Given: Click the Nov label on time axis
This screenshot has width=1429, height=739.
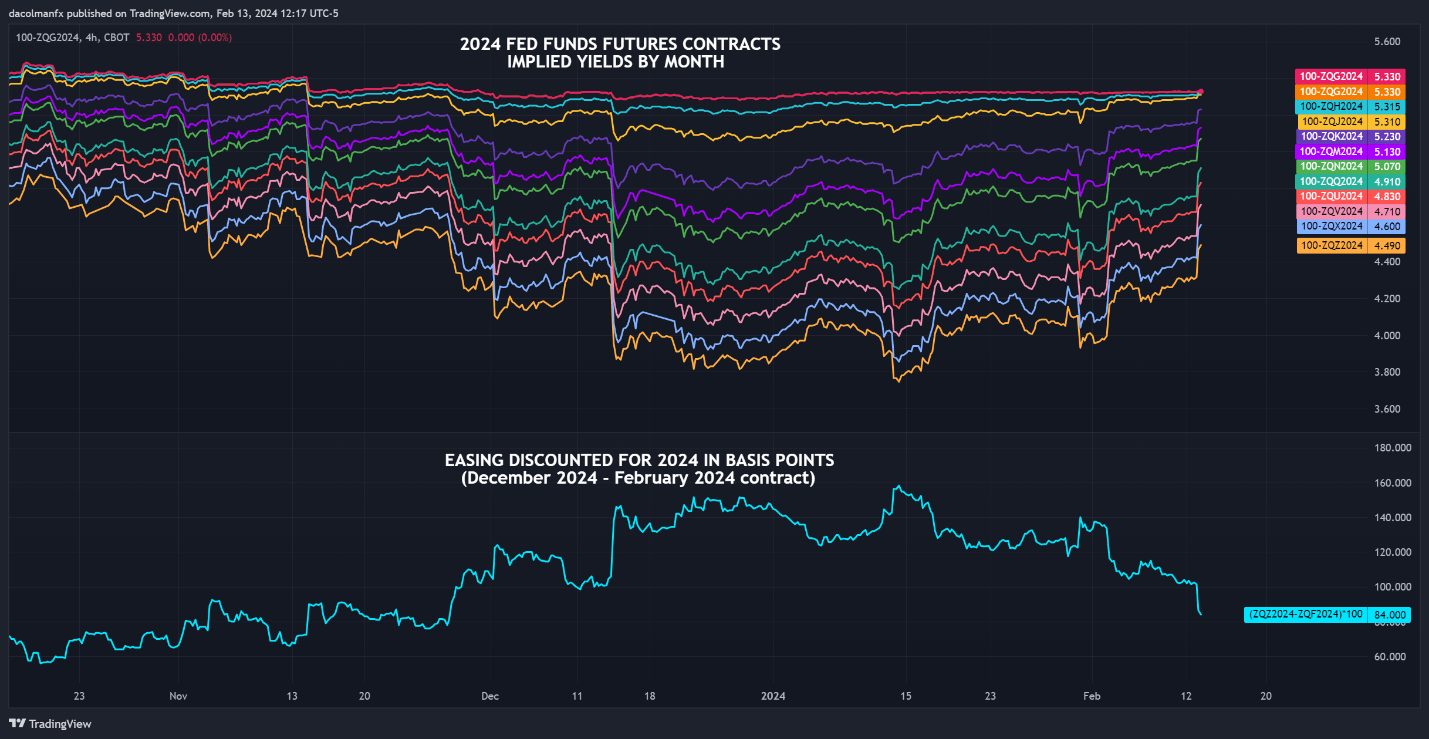Looking at the screenshot, I should (x=178, y=695).
